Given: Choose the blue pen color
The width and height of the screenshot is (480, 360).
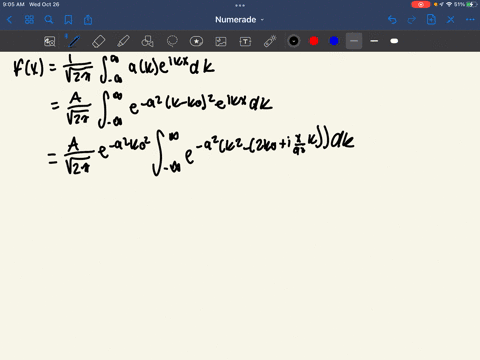Looking at the screenshot, I should pyautogui.click(x=334, y=41).
